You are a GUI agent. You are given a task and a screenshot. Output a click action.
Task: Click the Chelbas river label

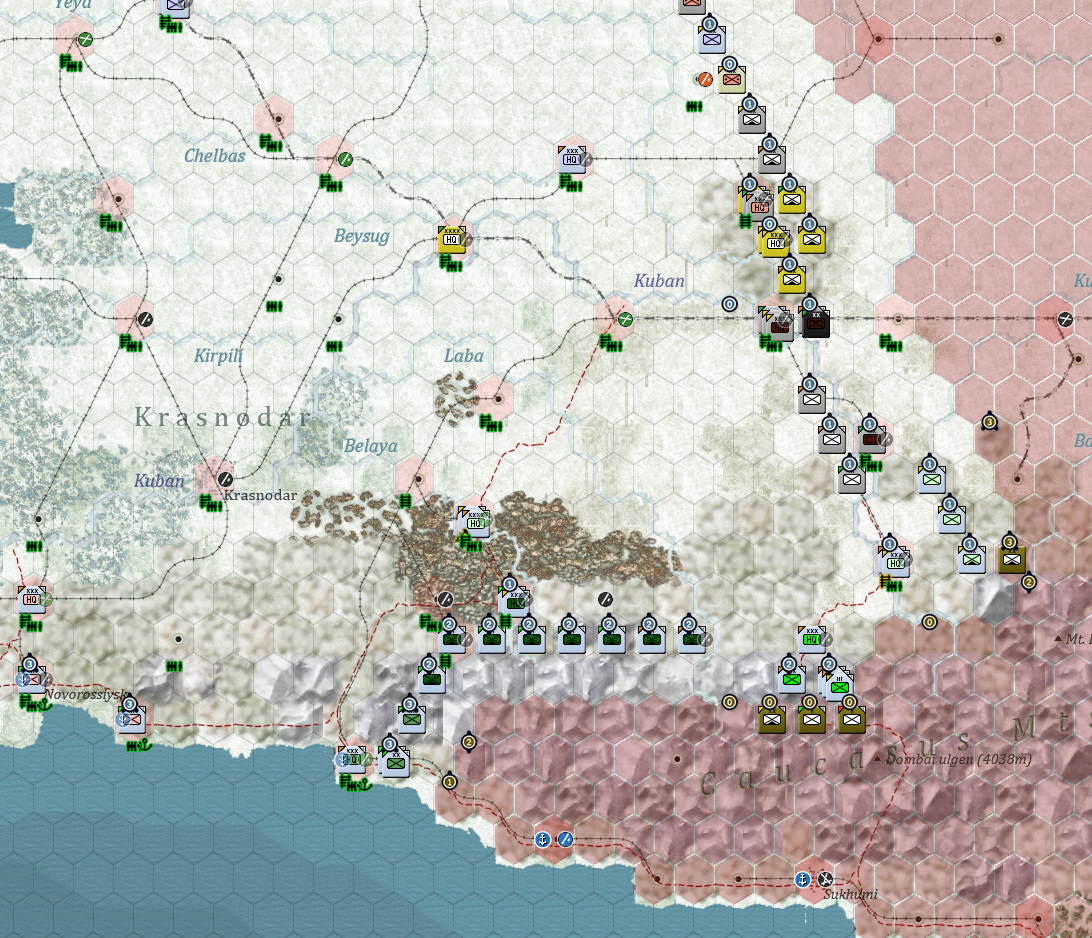tap(214, 156)
